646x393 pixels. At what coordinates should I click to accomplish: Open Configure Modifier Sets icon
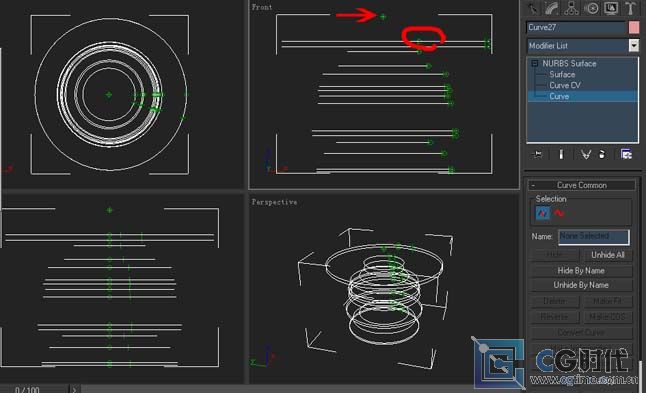pos(626,154)
